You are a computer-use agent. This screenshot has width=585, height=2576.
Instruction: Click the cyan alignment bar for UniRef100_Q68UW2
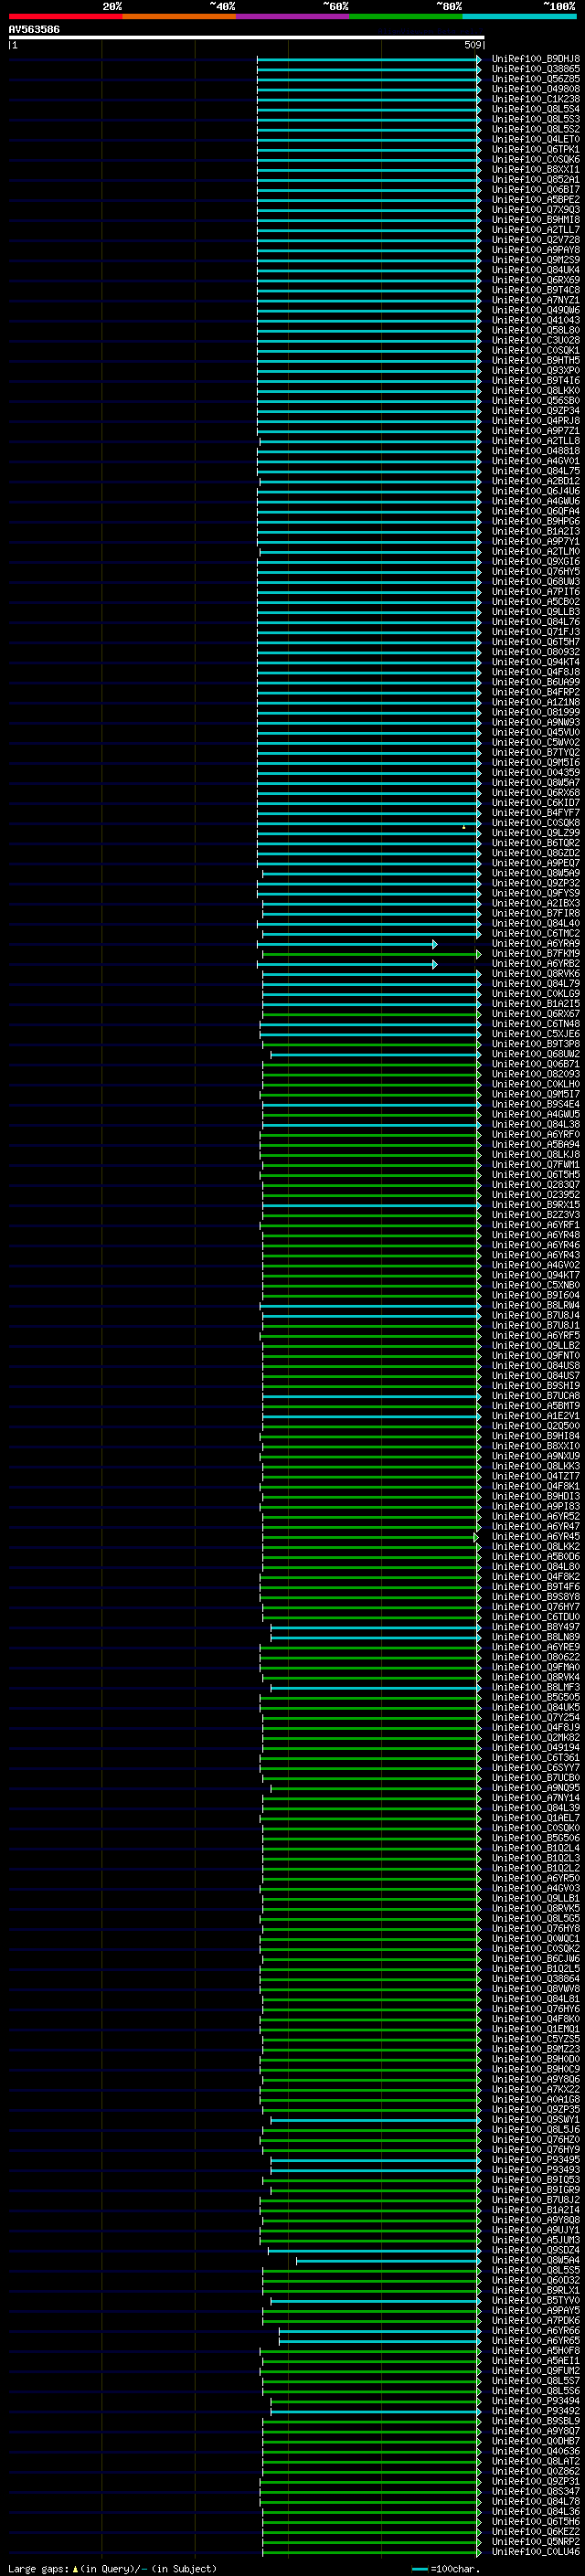pos(374,1054)
